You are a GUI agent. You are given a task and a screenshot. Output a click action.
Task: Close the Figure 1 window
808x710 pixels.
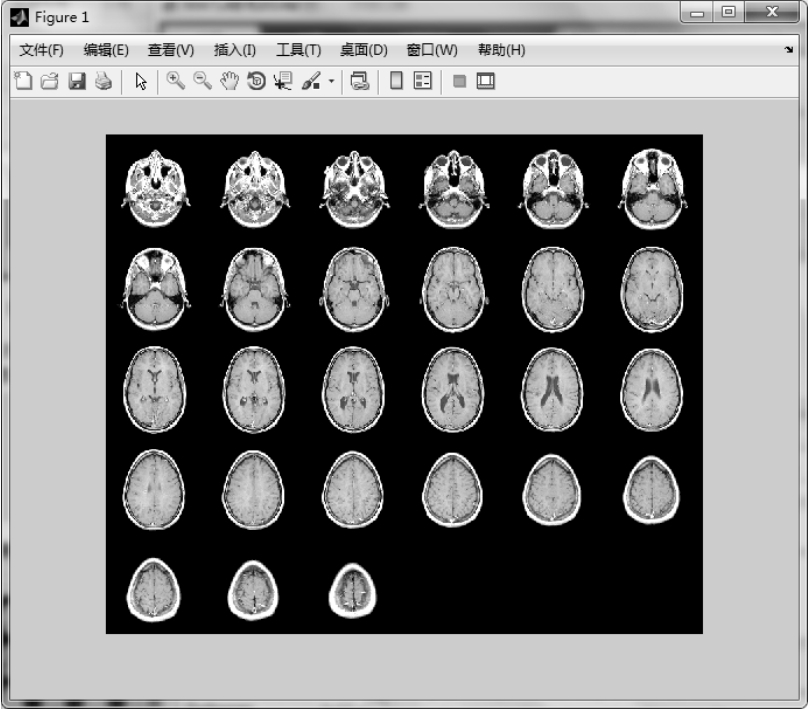772,12
